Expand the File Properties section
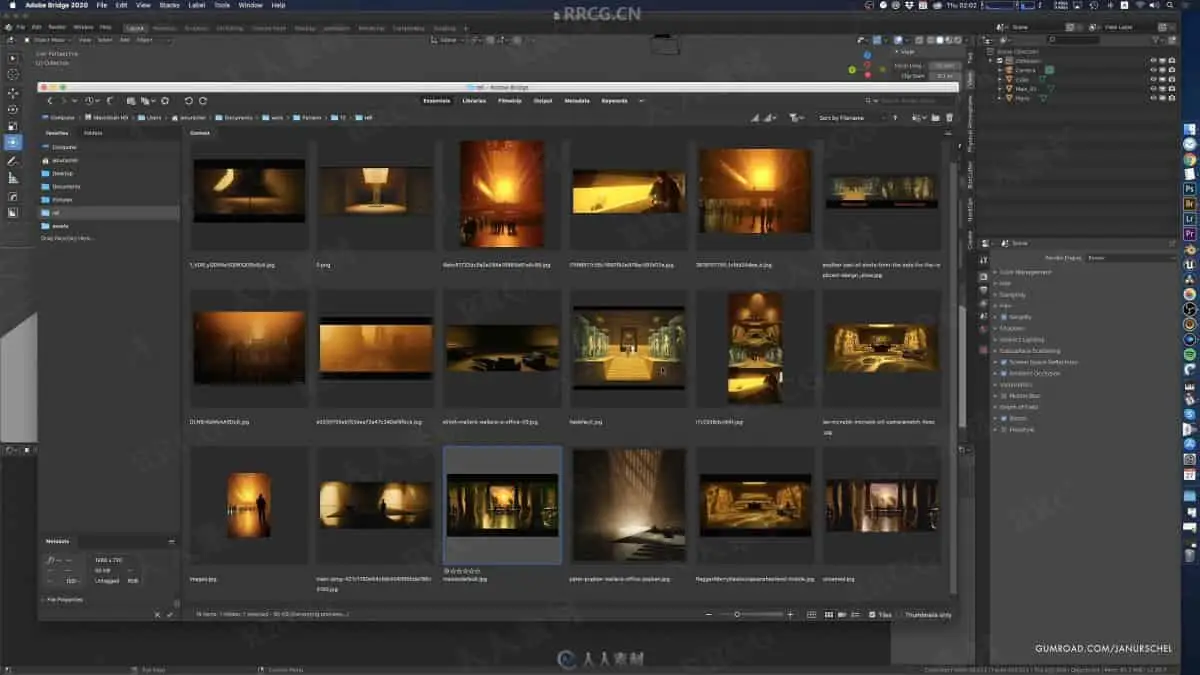1200x675 pixels. [65, 599]
